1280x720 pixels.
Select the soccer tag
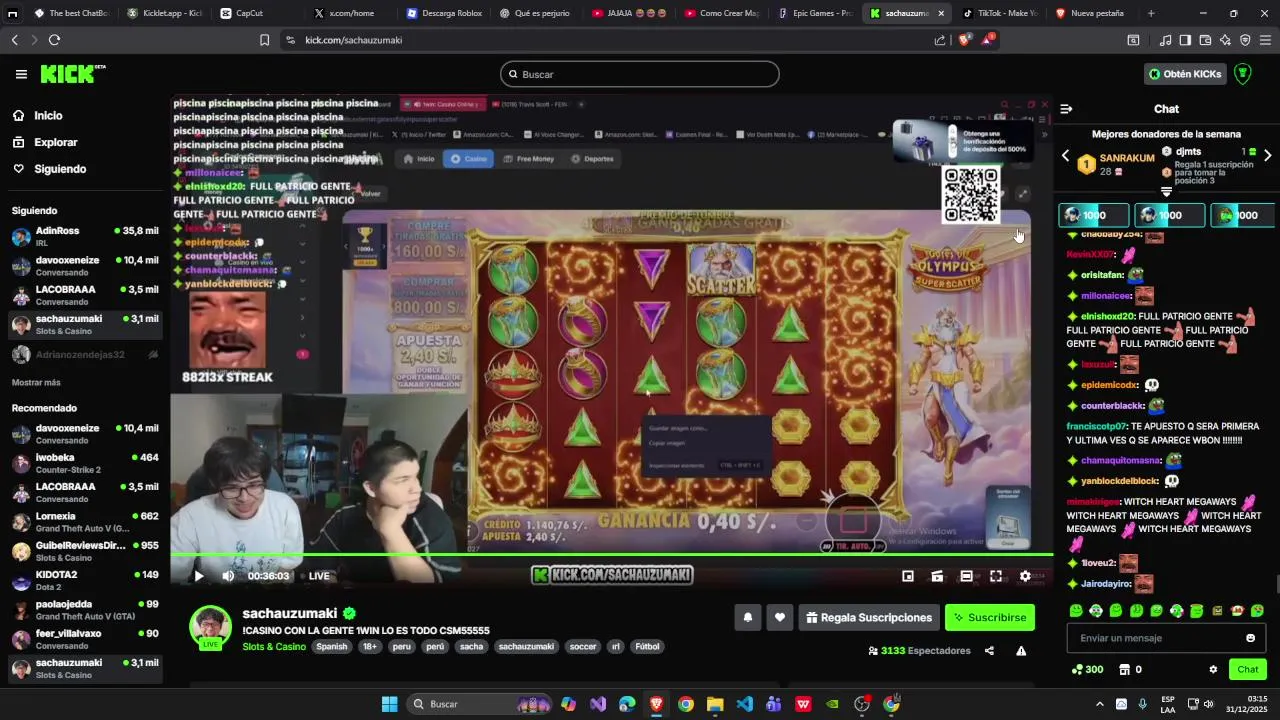click(x=583, y=647)
